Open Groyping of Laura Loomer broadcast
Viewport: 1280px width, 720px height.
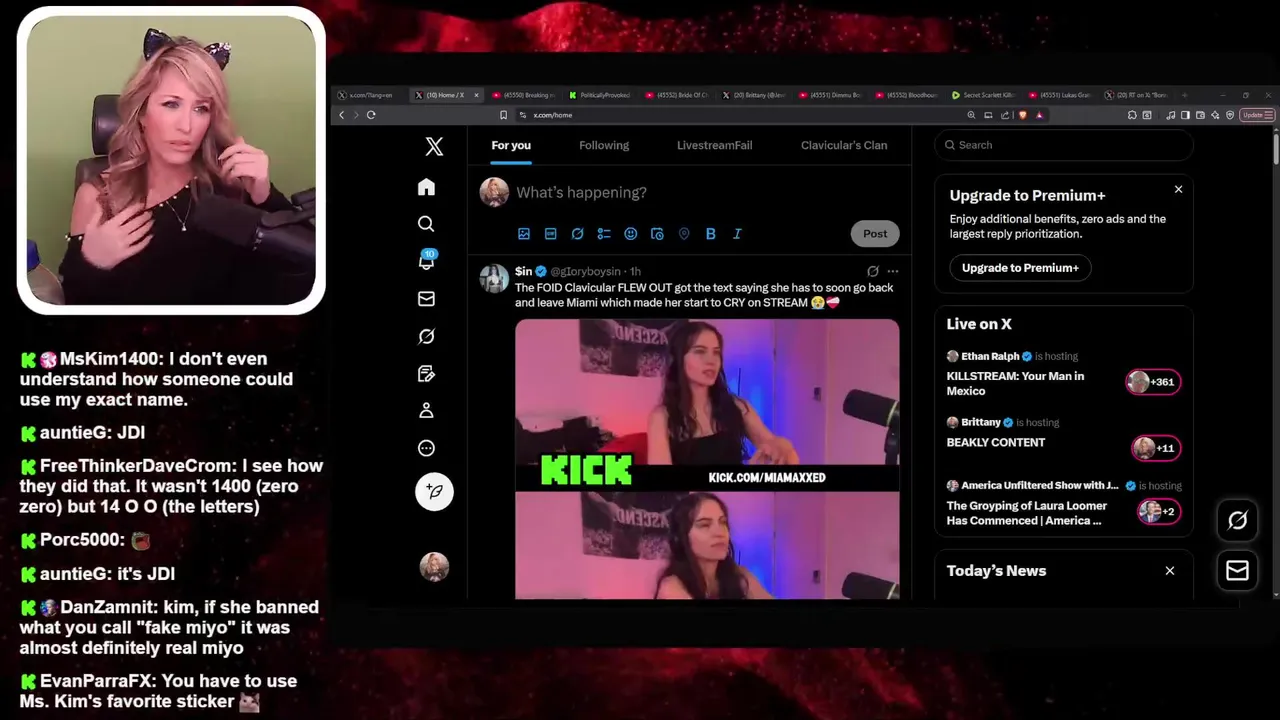(x=1027, y=513)
